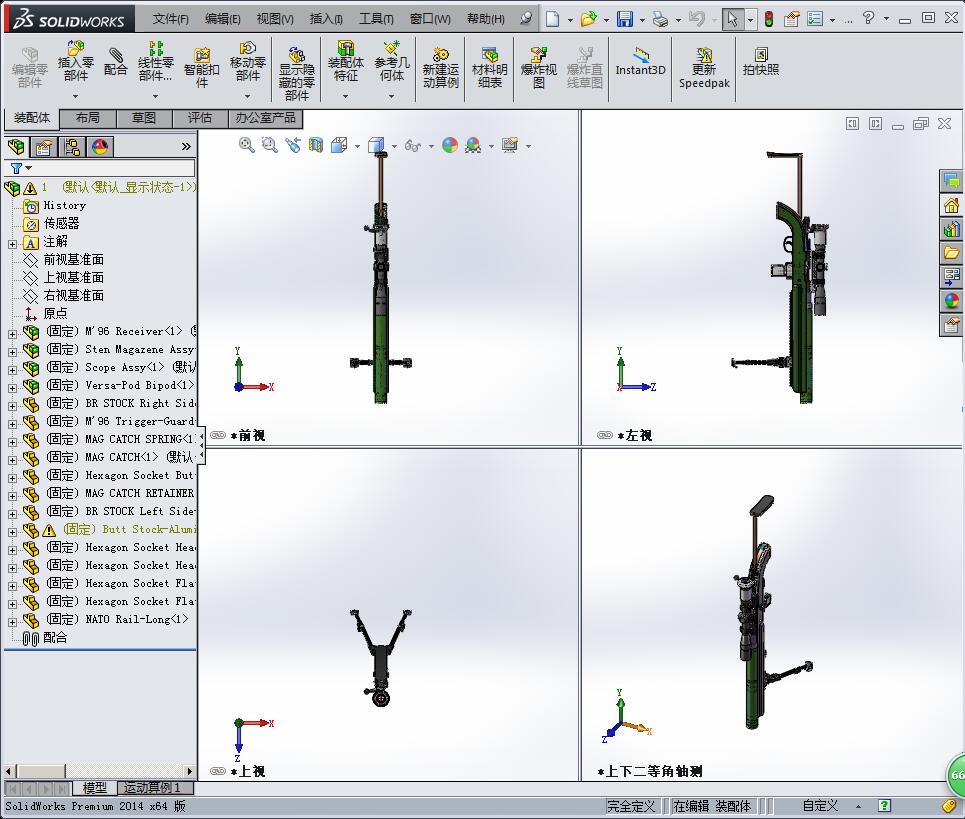Open the 插入零部件 dropdown arrow

click(75, 97)
